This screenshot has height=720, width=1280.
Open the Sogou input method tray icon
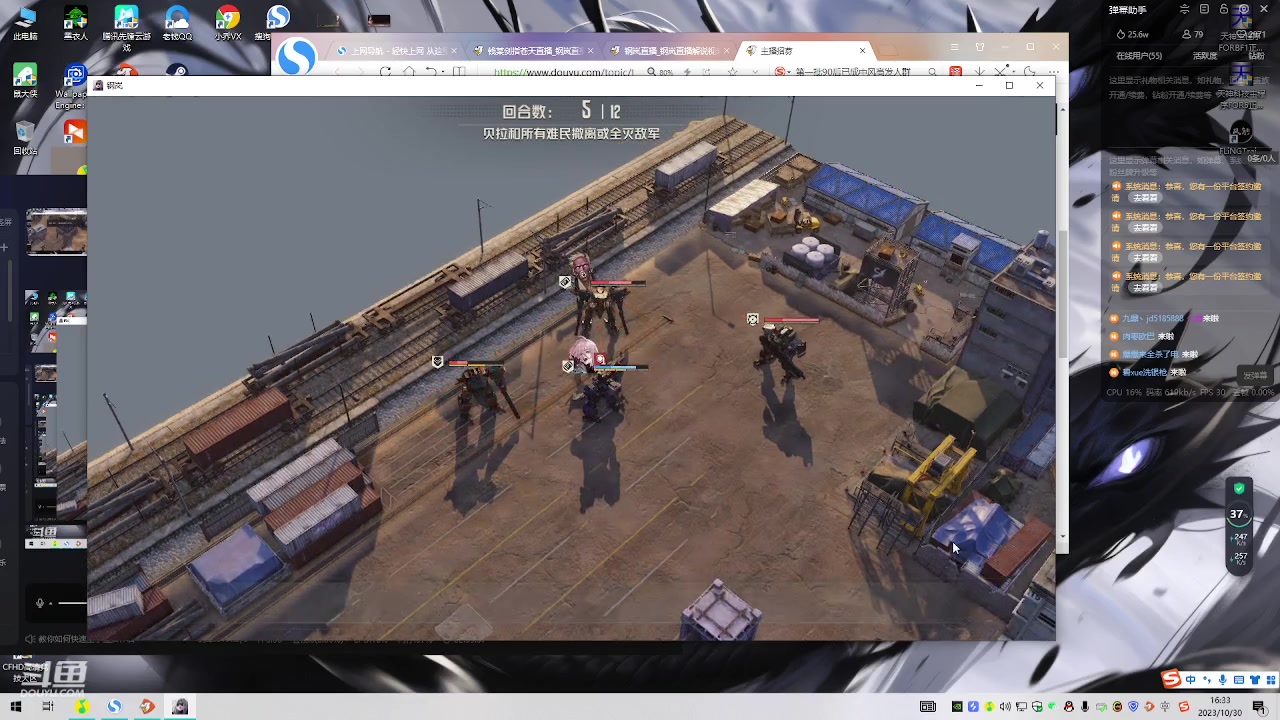coord(1184,707)
